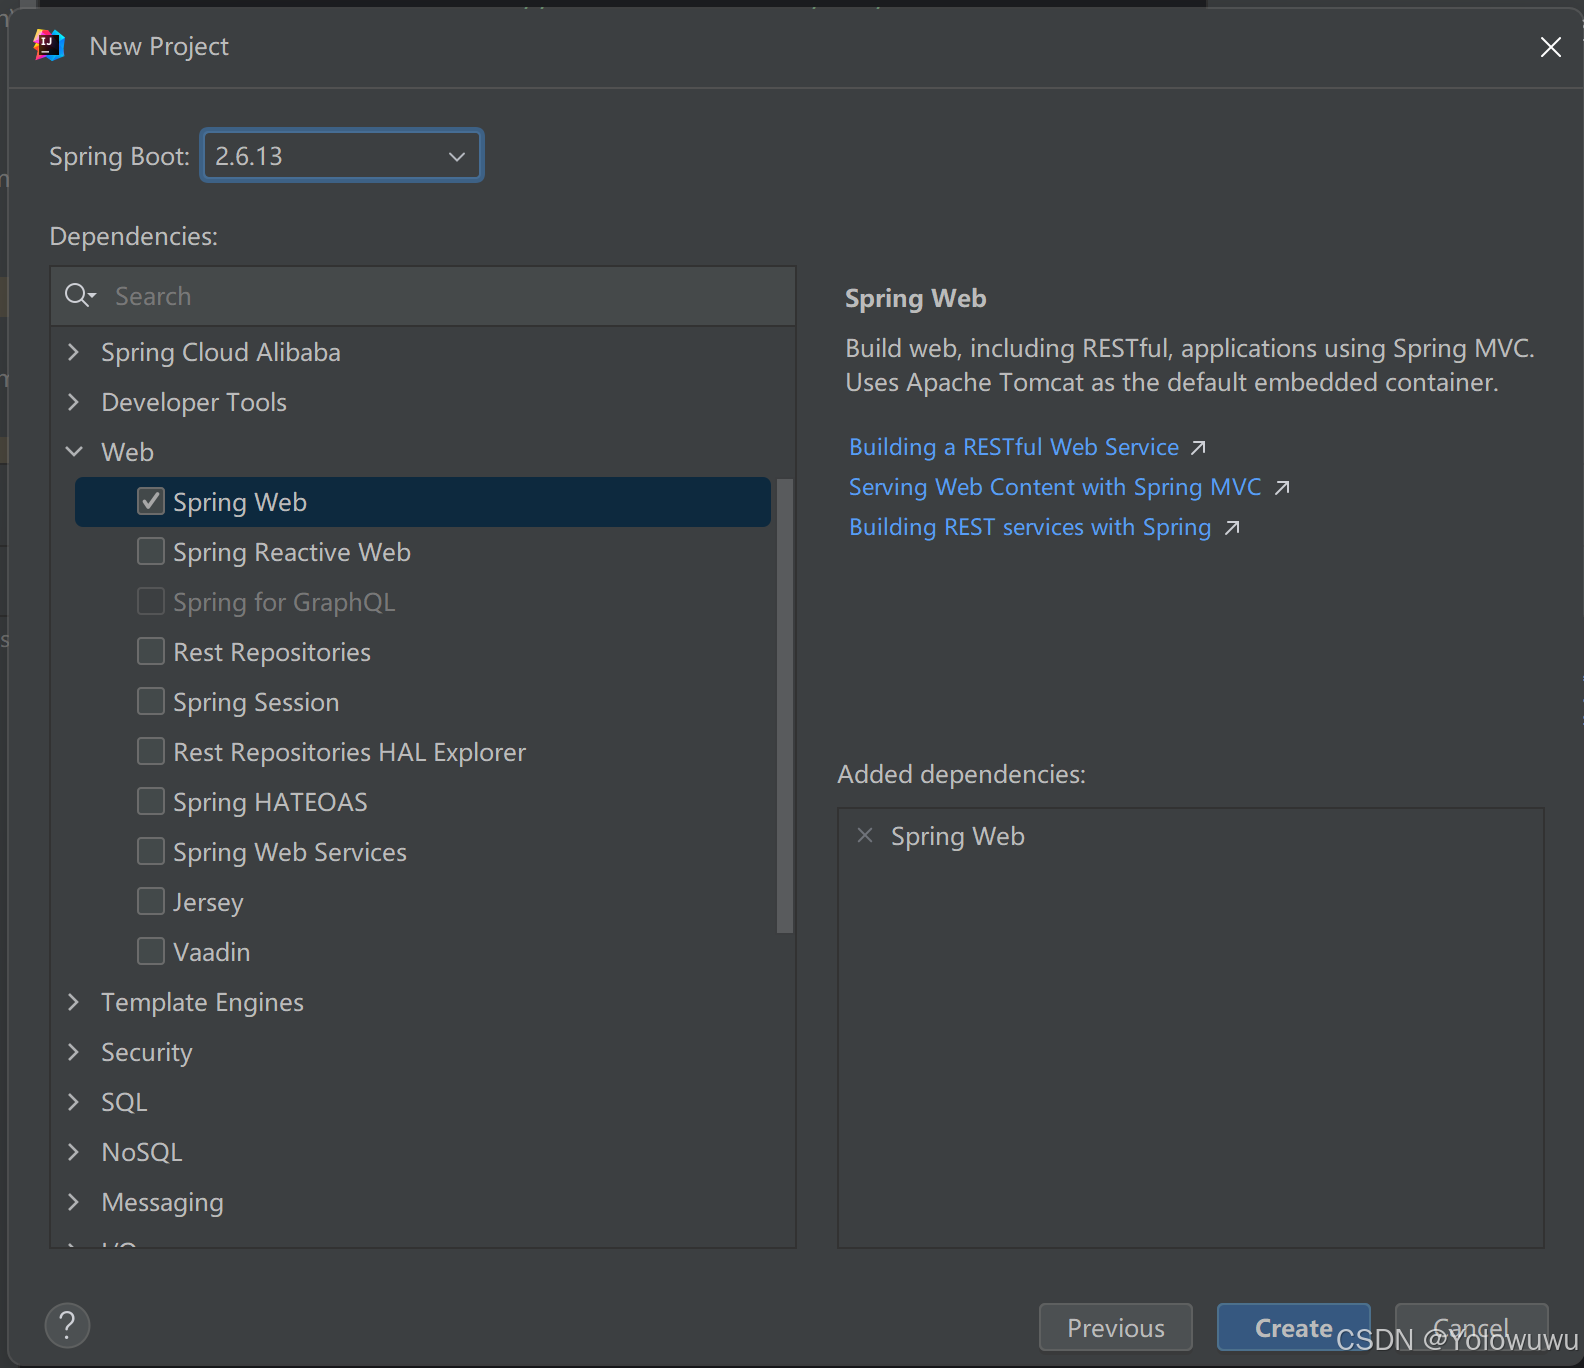Select the Rest Repositories label
The image size is (1584, 1368).
point(272,652)
